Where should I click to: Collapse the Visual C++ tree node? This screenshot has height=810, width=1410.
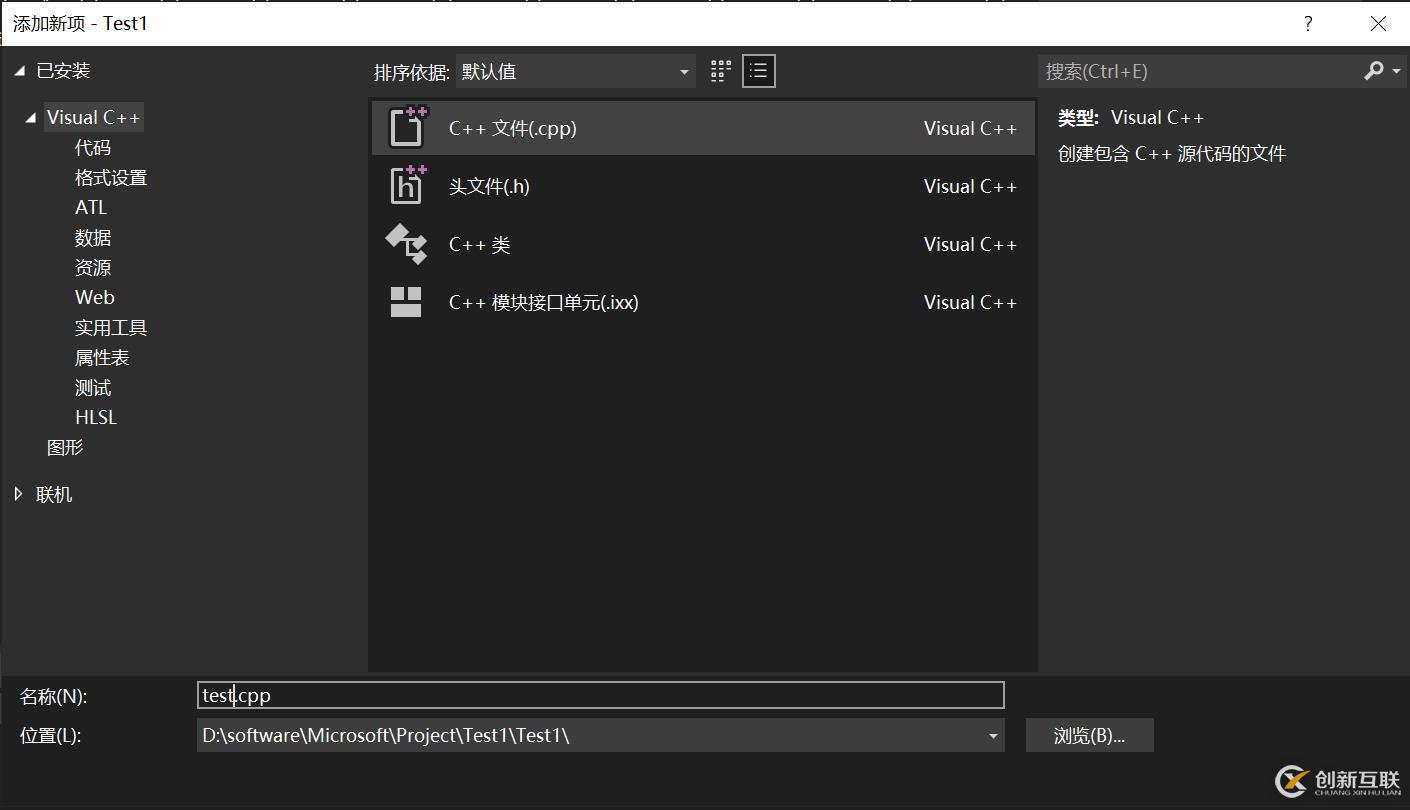(32, 118)
